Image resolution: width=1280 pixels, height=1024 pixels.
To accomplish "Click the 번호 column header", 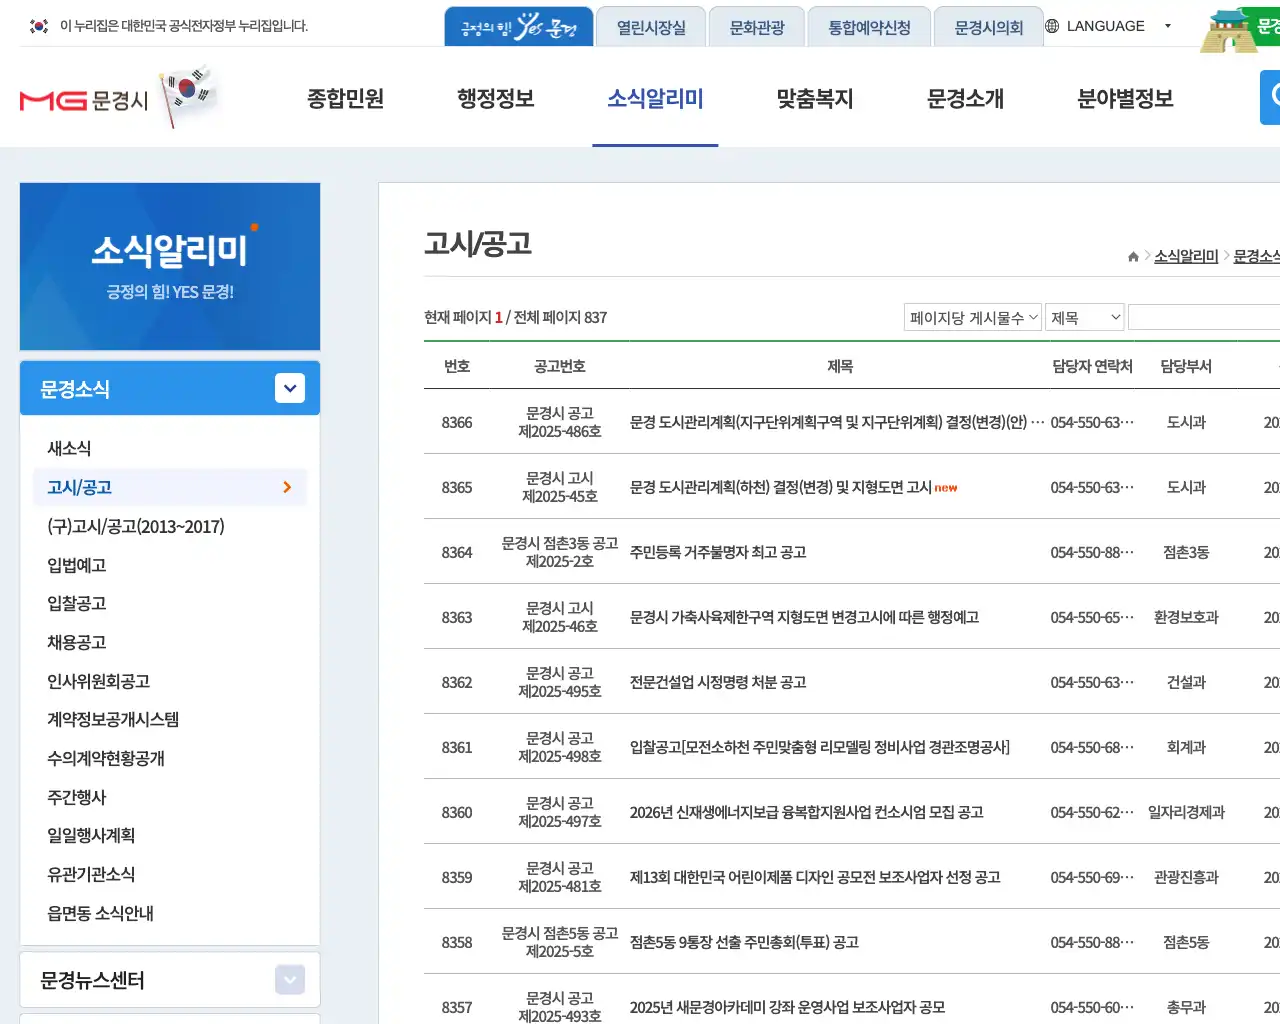I will pos(457,366).
